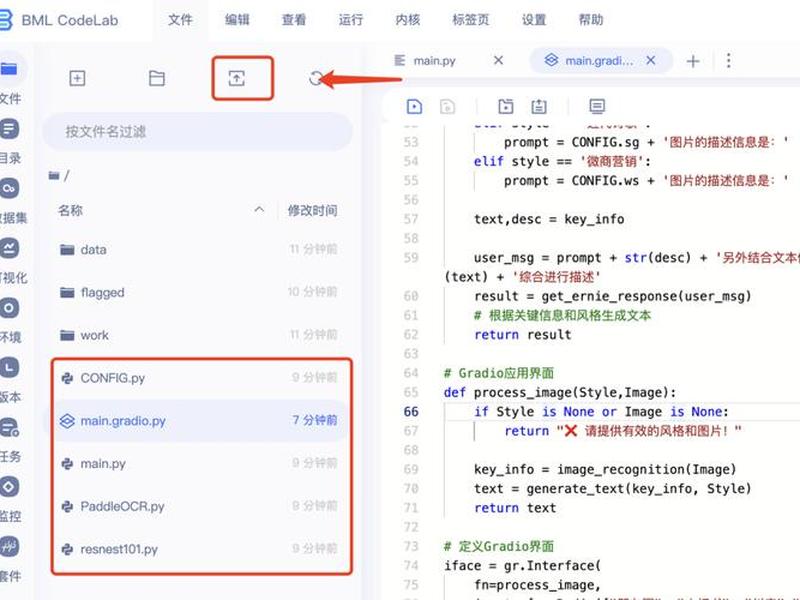Close the main.gradi... tab
Image resolution: width=800 pixels, height=600 pixels.
pyautogui.click(x=651, y=60)
